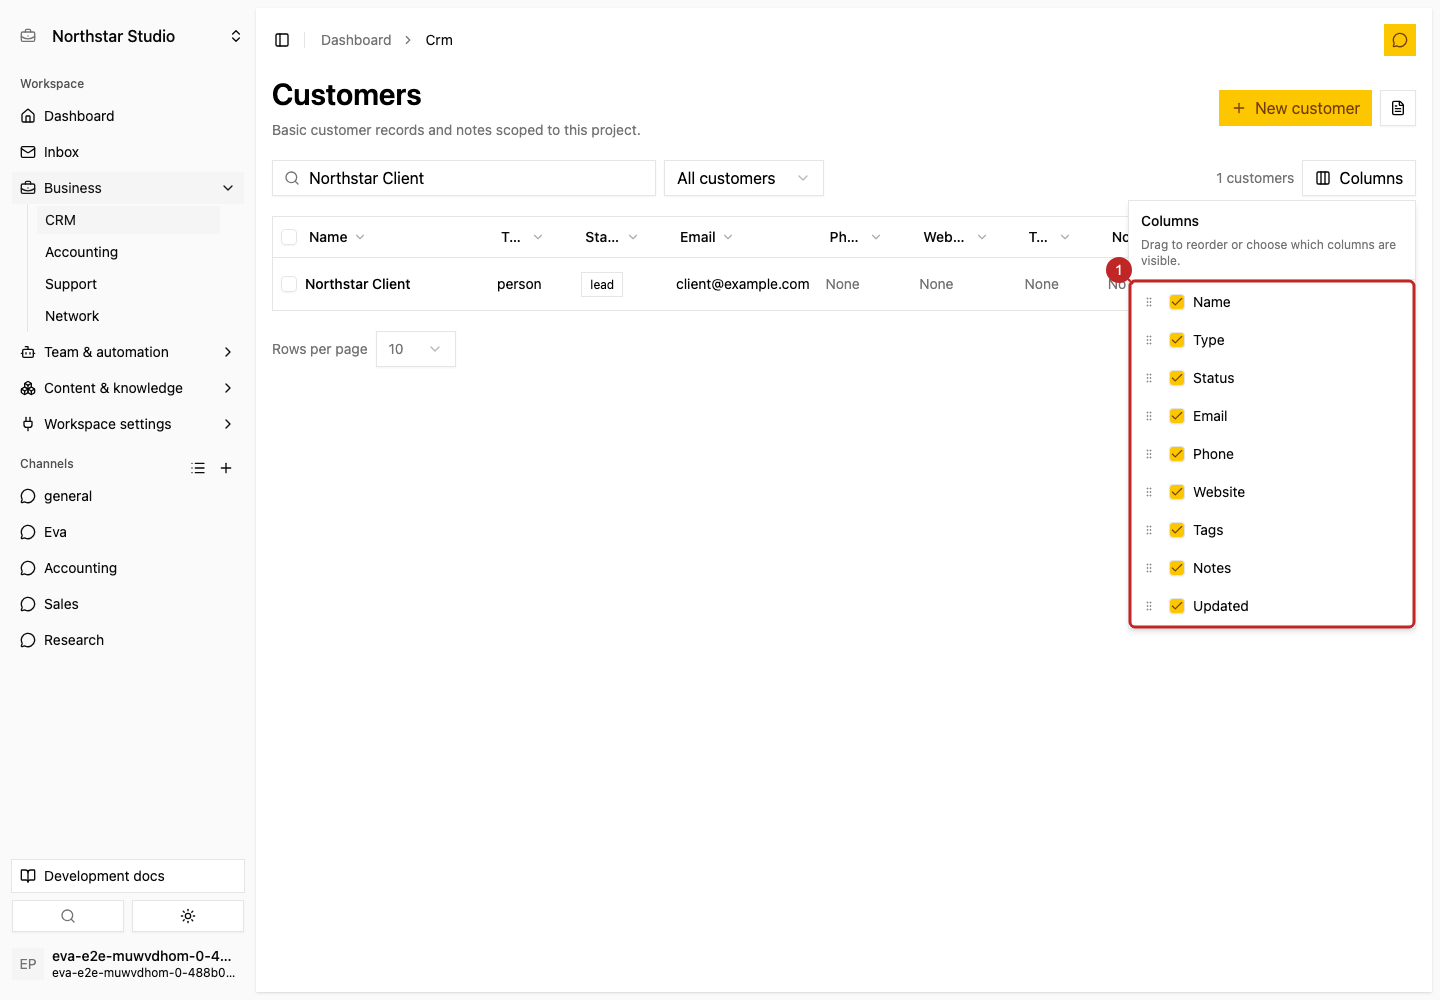Viewport: 1440px width, 1000px height.
Task: Add a new channel with plus icon
Action: coord(226,468)
